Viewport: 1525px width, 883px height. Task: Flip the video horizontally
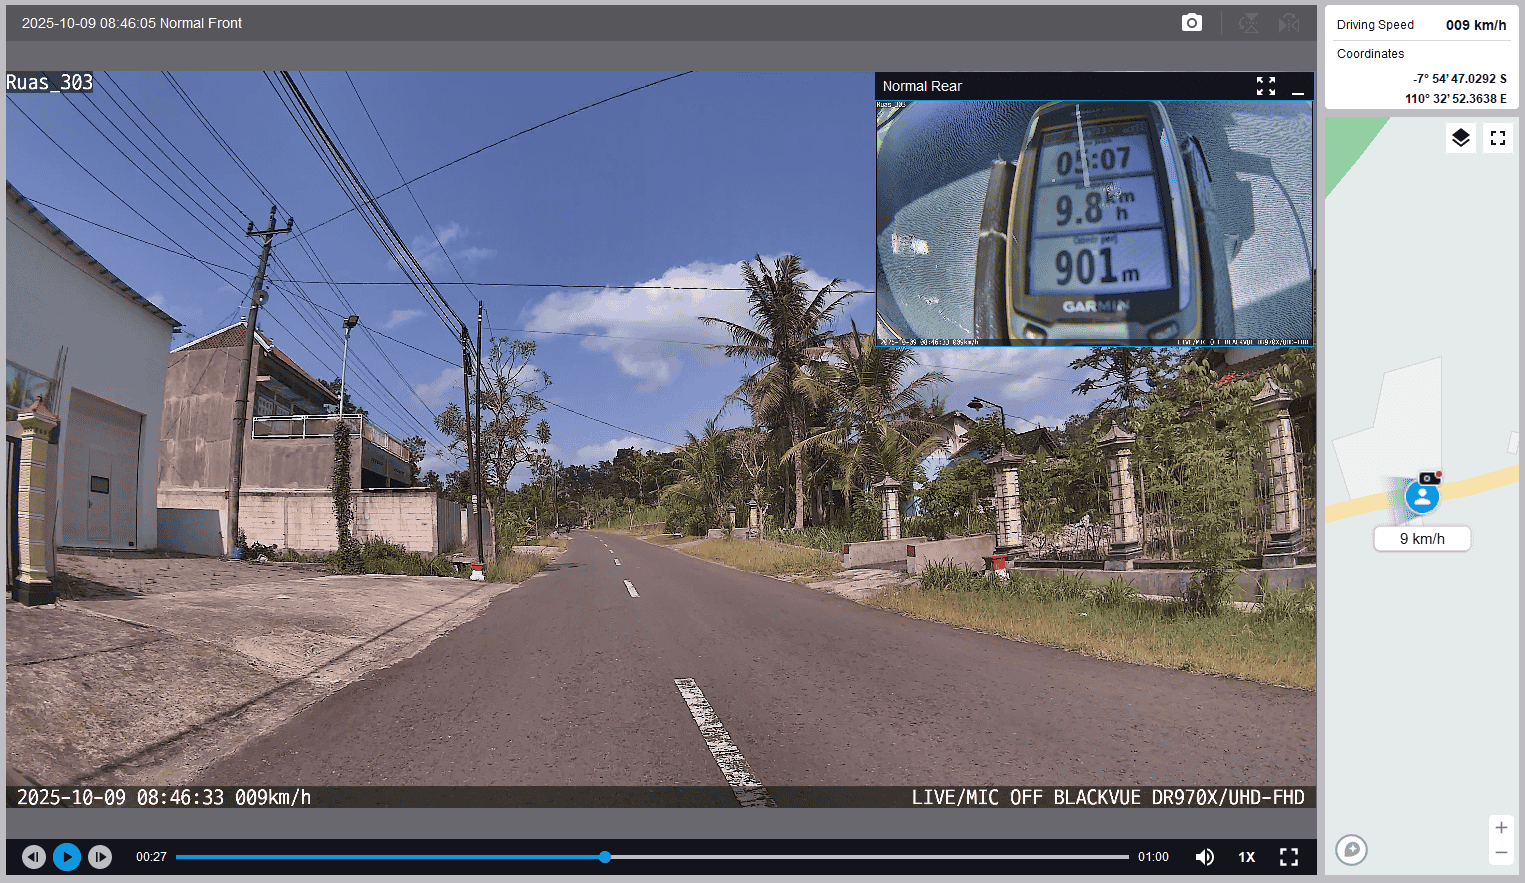tap(1289, 23)
